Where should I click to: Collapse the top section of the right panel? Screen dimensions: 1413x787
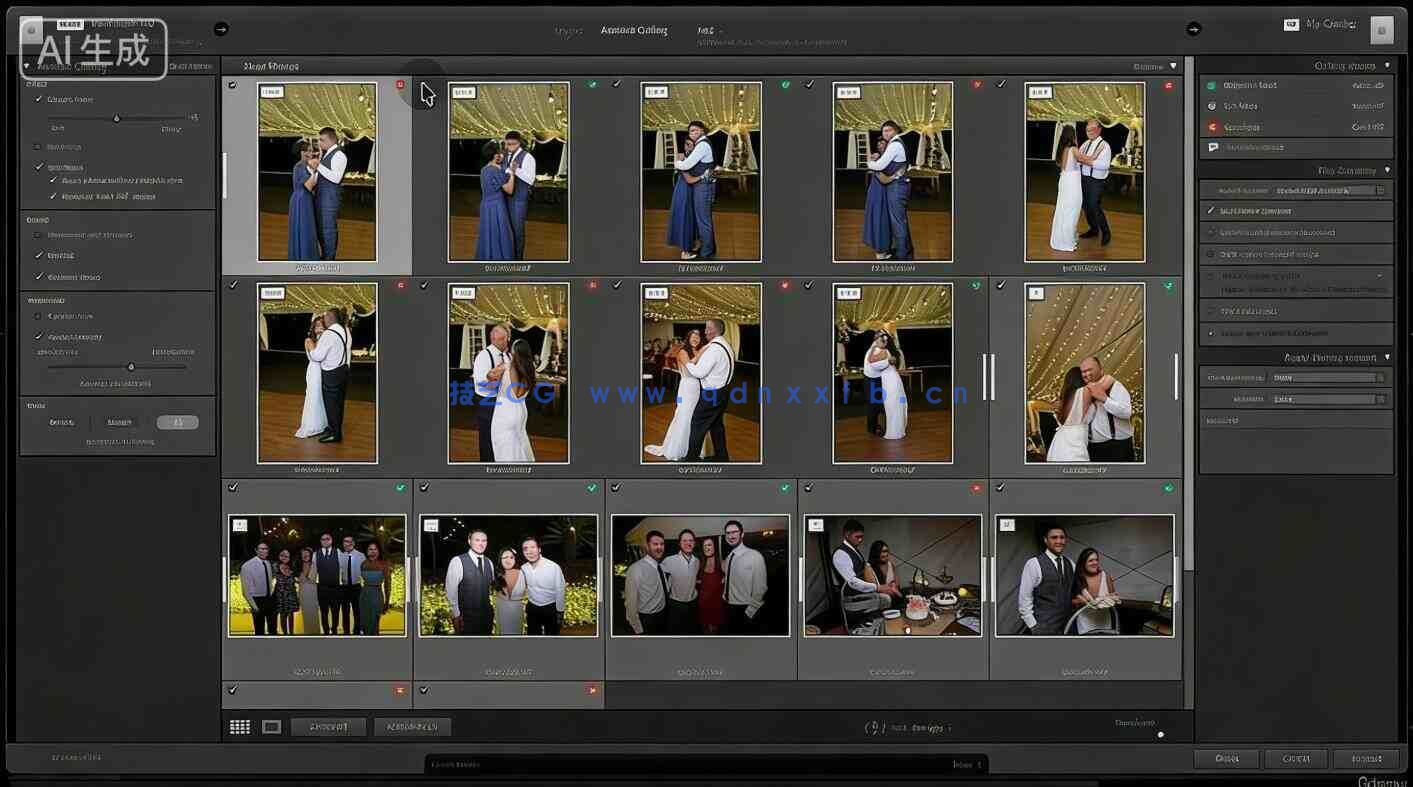tap(1387, 66)
